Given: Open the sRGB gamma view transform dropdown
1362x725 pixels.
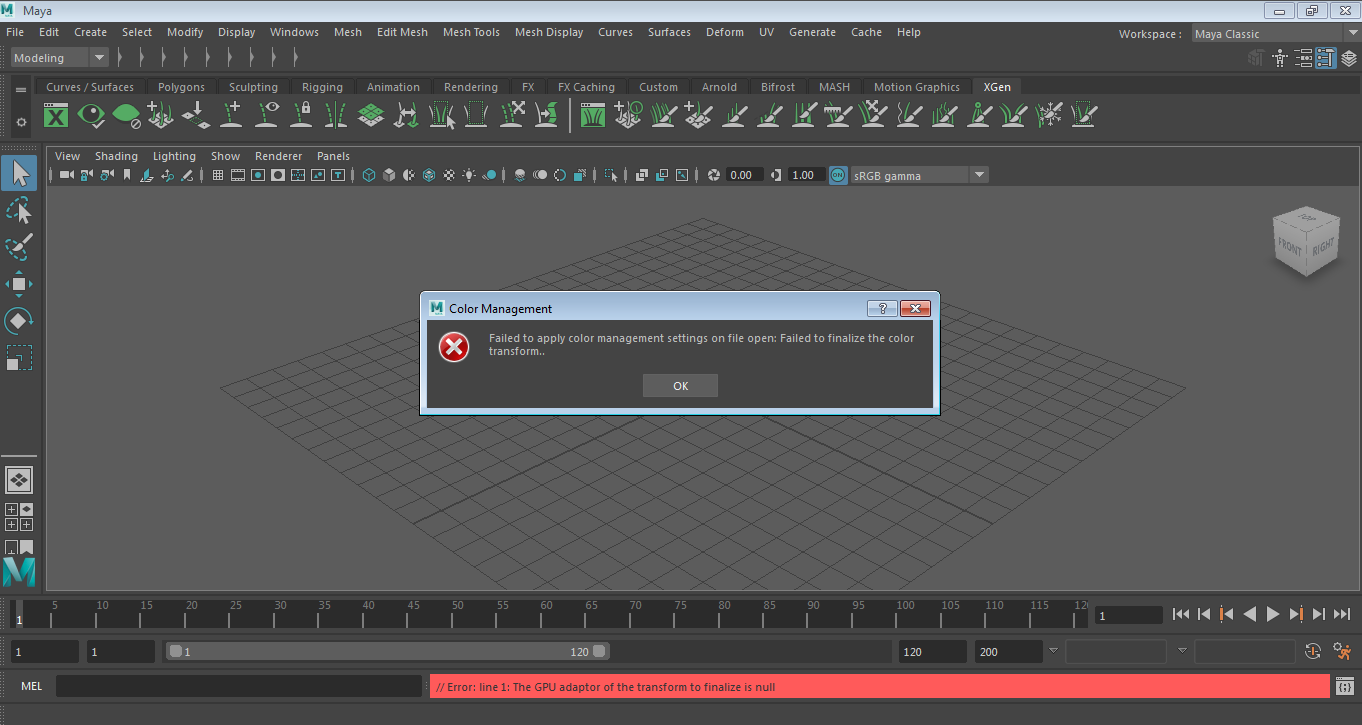Looking at the screenshot, I should tap(919, 175).
